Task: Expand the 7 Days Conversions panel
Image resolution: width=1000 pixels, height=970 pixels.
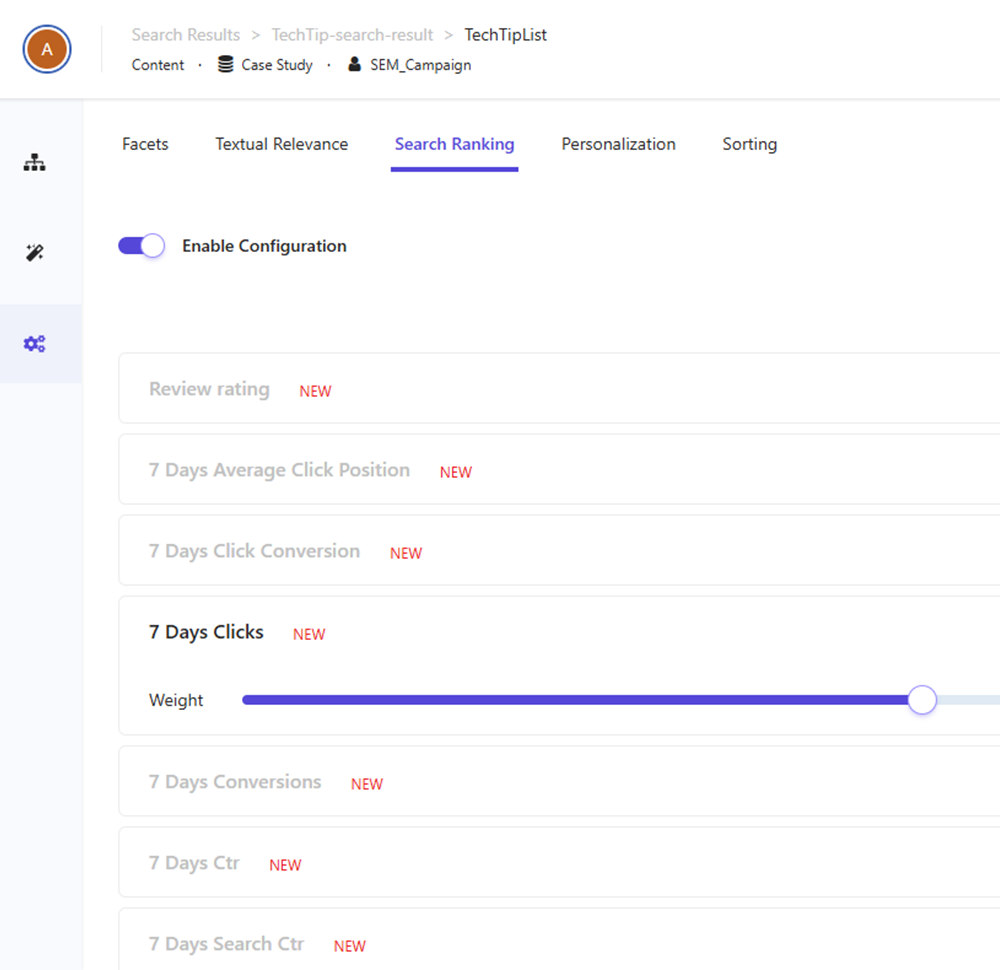Action: (559, 781)
